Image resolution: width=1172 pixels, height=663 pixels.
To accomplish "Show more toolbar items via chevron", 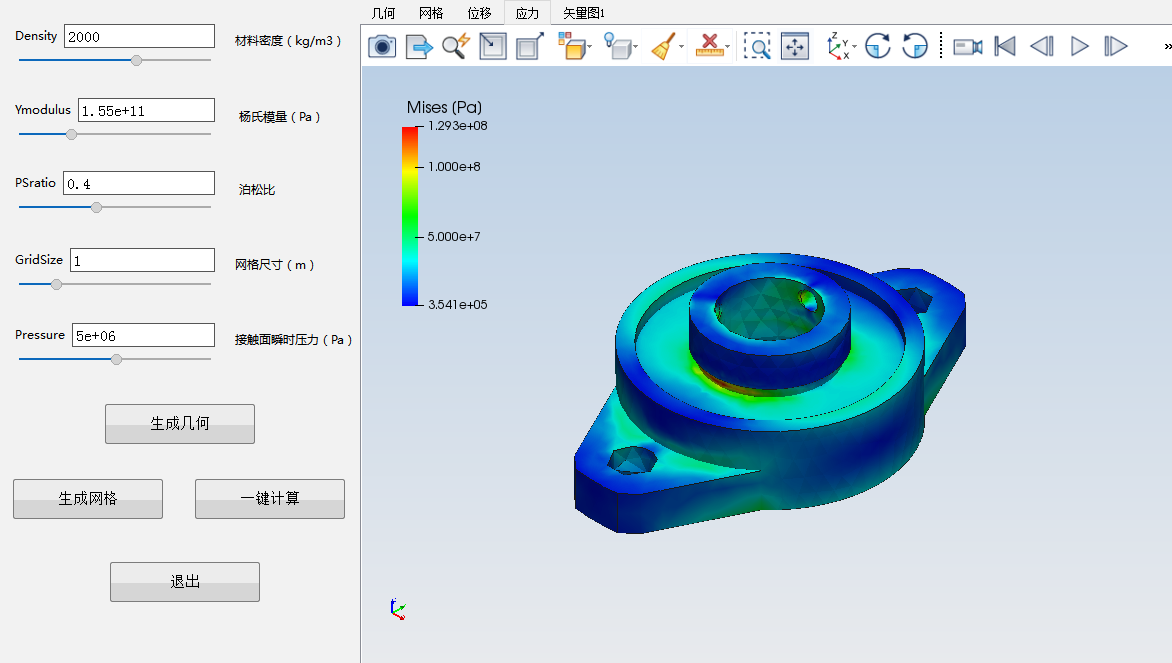I will 1167,46.
